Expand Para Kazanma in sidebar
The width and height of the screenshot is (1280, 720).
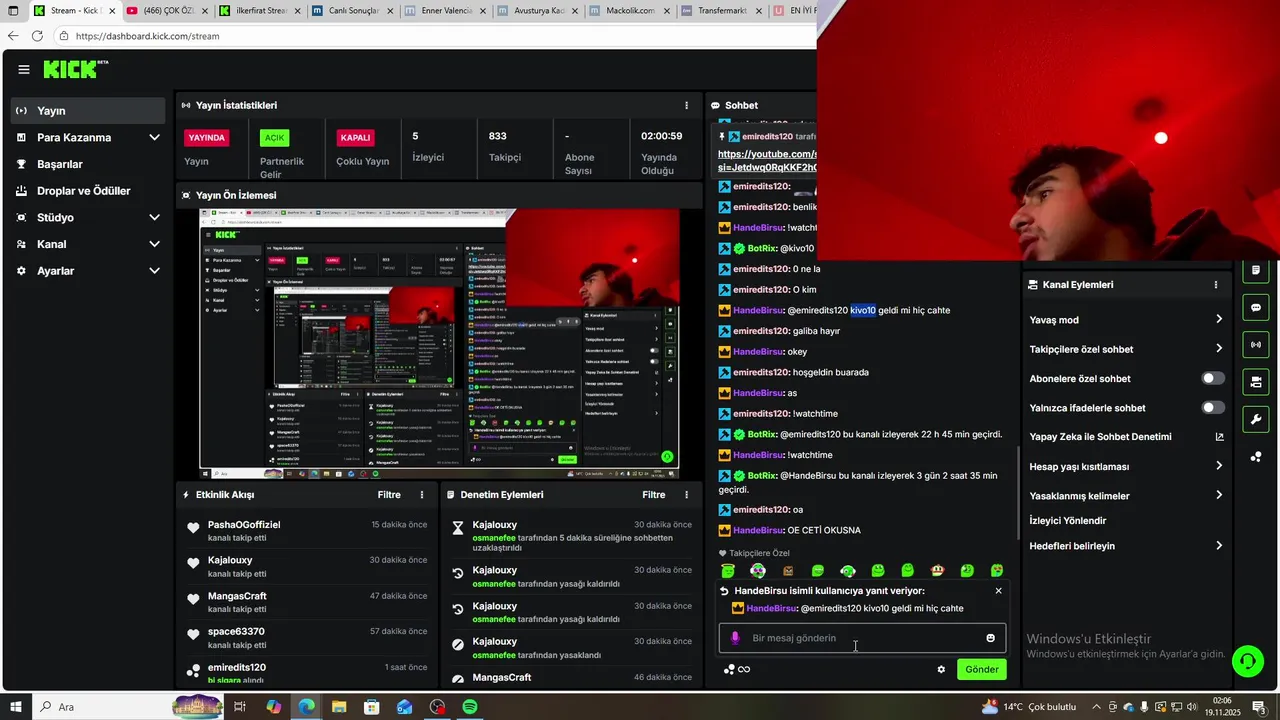coord(154,137)
